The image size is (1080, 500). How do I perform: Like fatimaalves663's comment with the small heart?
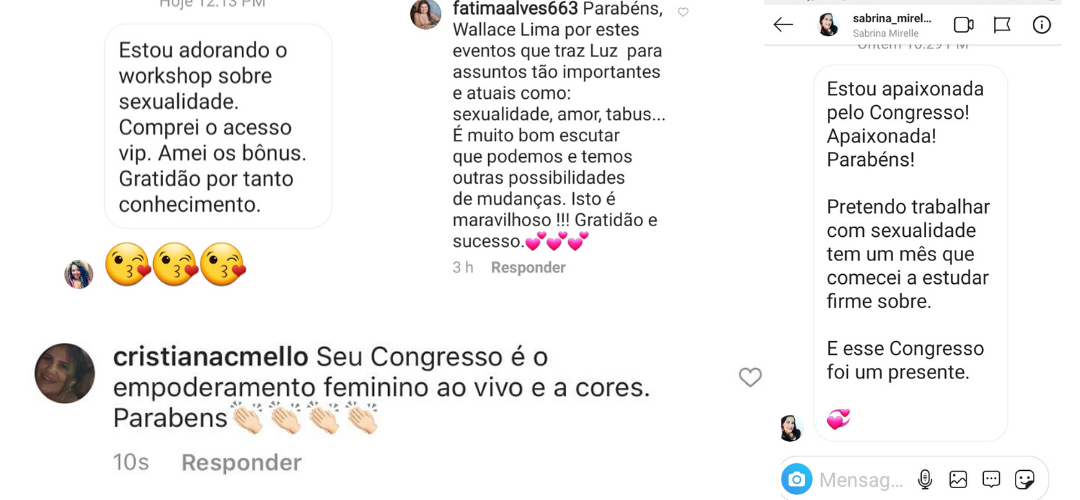(683, 12)
